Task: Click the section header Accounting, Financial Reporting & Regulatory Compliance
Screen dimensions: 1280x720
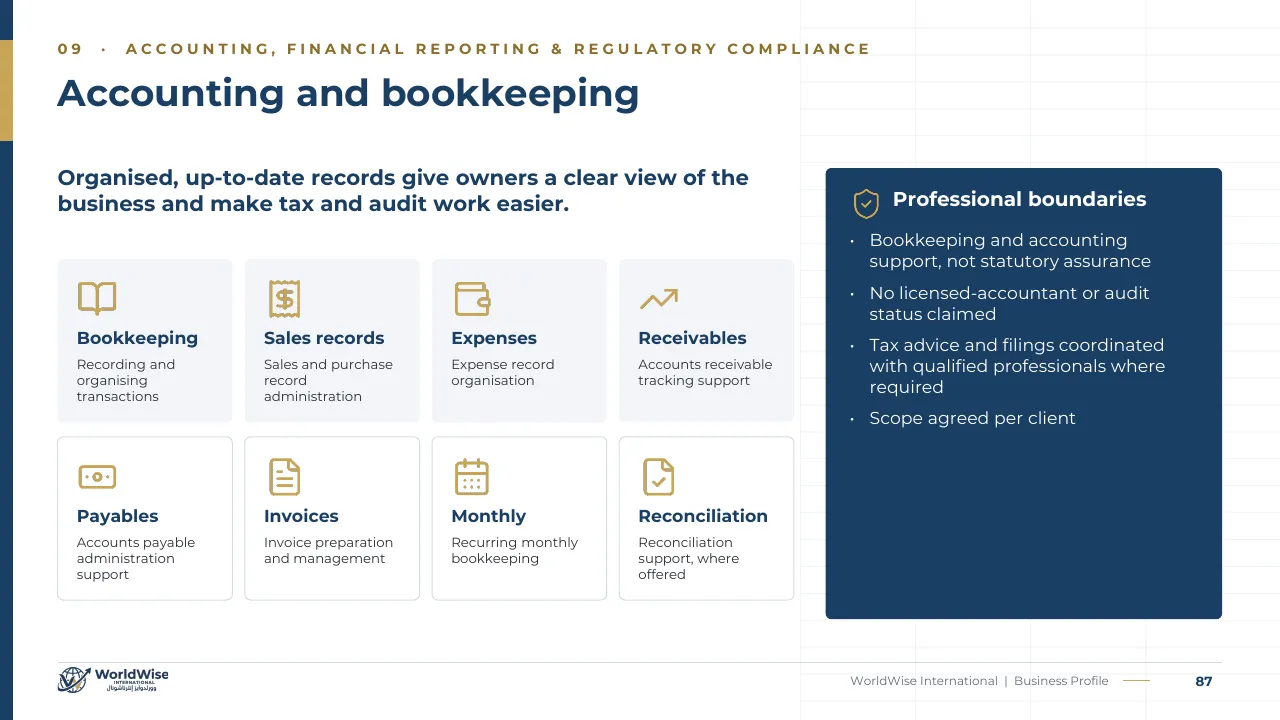Action: [x=498, y=49]
